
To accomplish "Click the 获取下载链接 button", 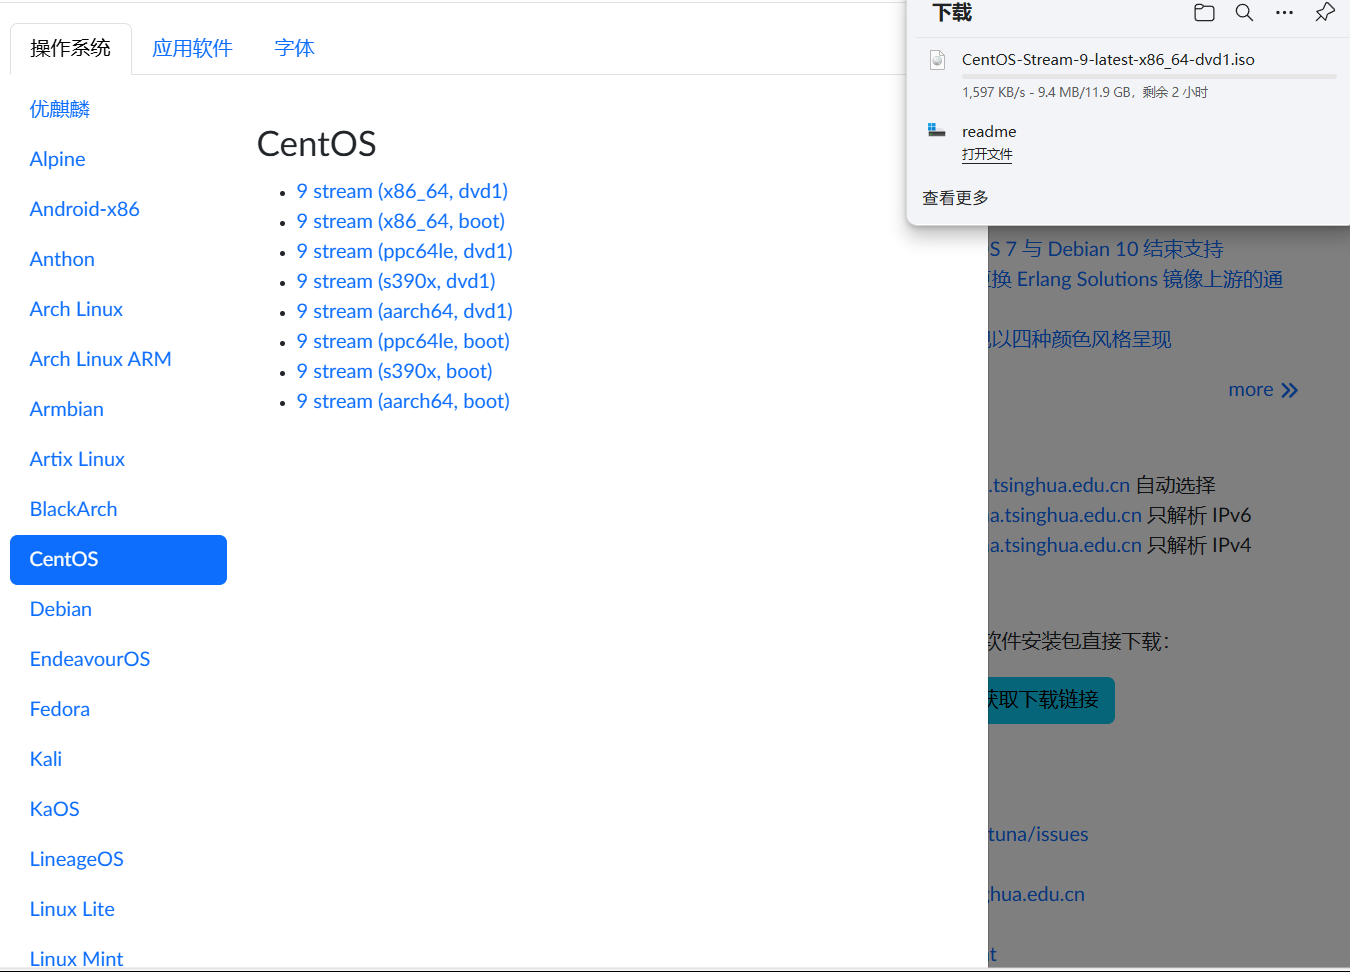I will click(x=1051, y=700).
